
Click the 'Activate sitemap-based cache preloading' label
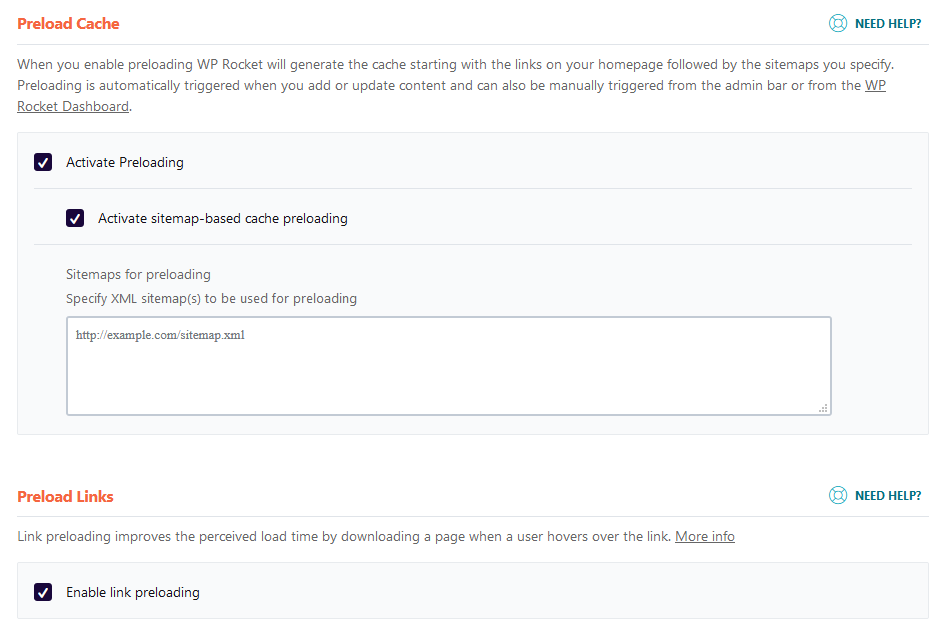tap(222, 218)
